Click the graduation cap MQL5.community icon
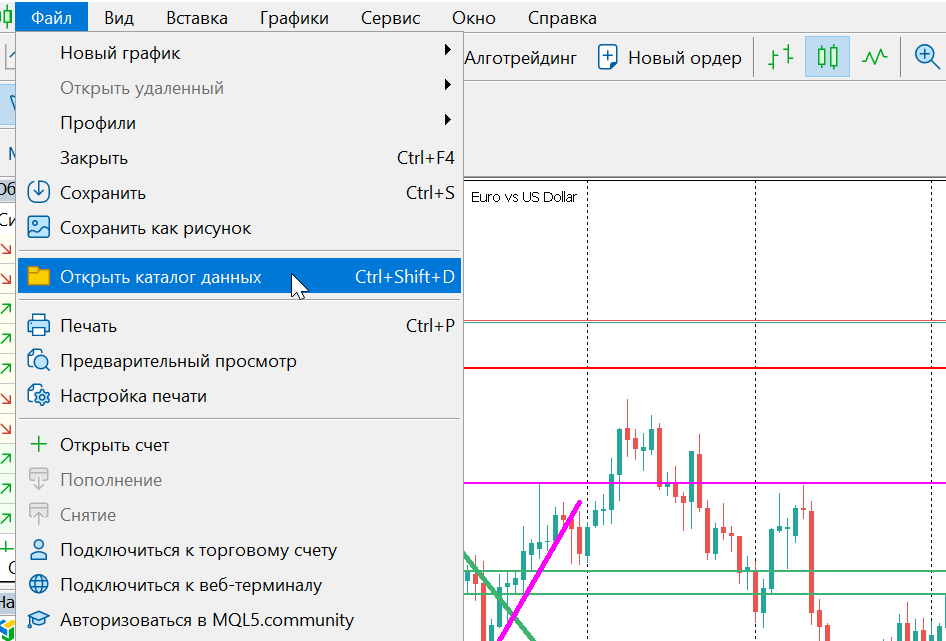This screenshot has width=946, height=641. click(x=39, y=619)
